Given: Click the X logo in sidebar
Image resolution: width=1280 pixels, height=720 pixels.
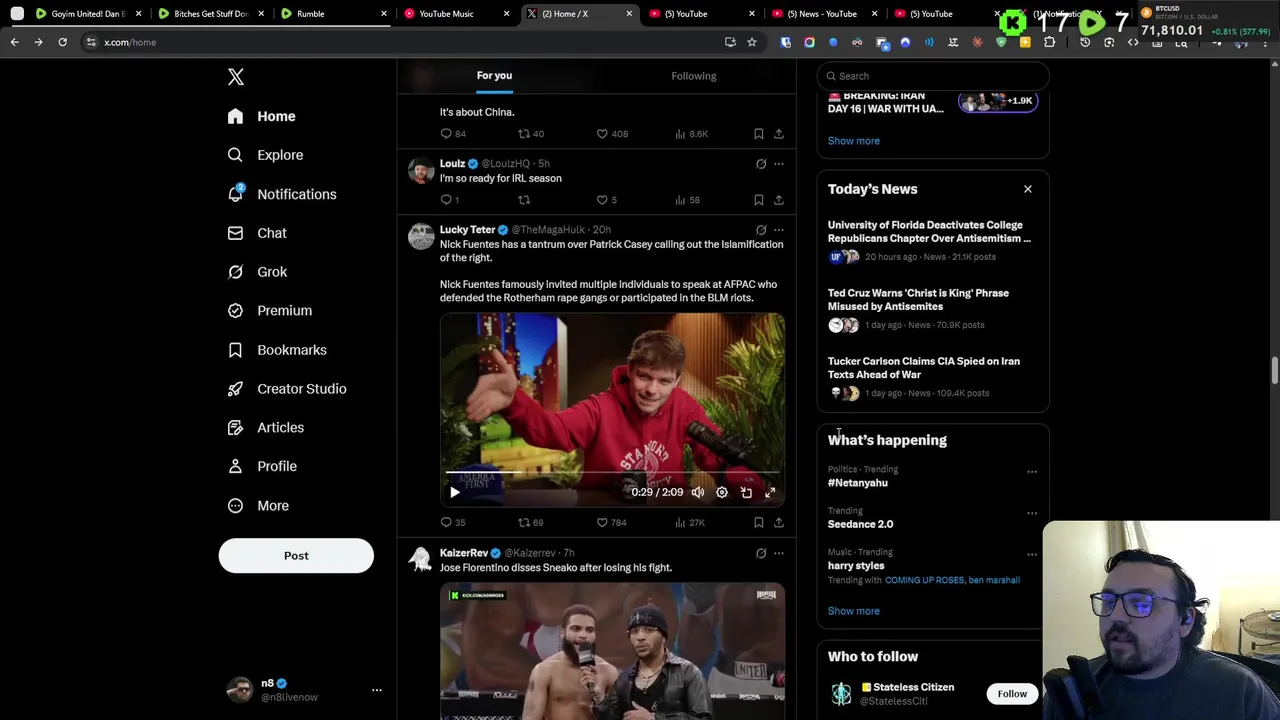Looking at the screenshot, I should coord(235,77).
